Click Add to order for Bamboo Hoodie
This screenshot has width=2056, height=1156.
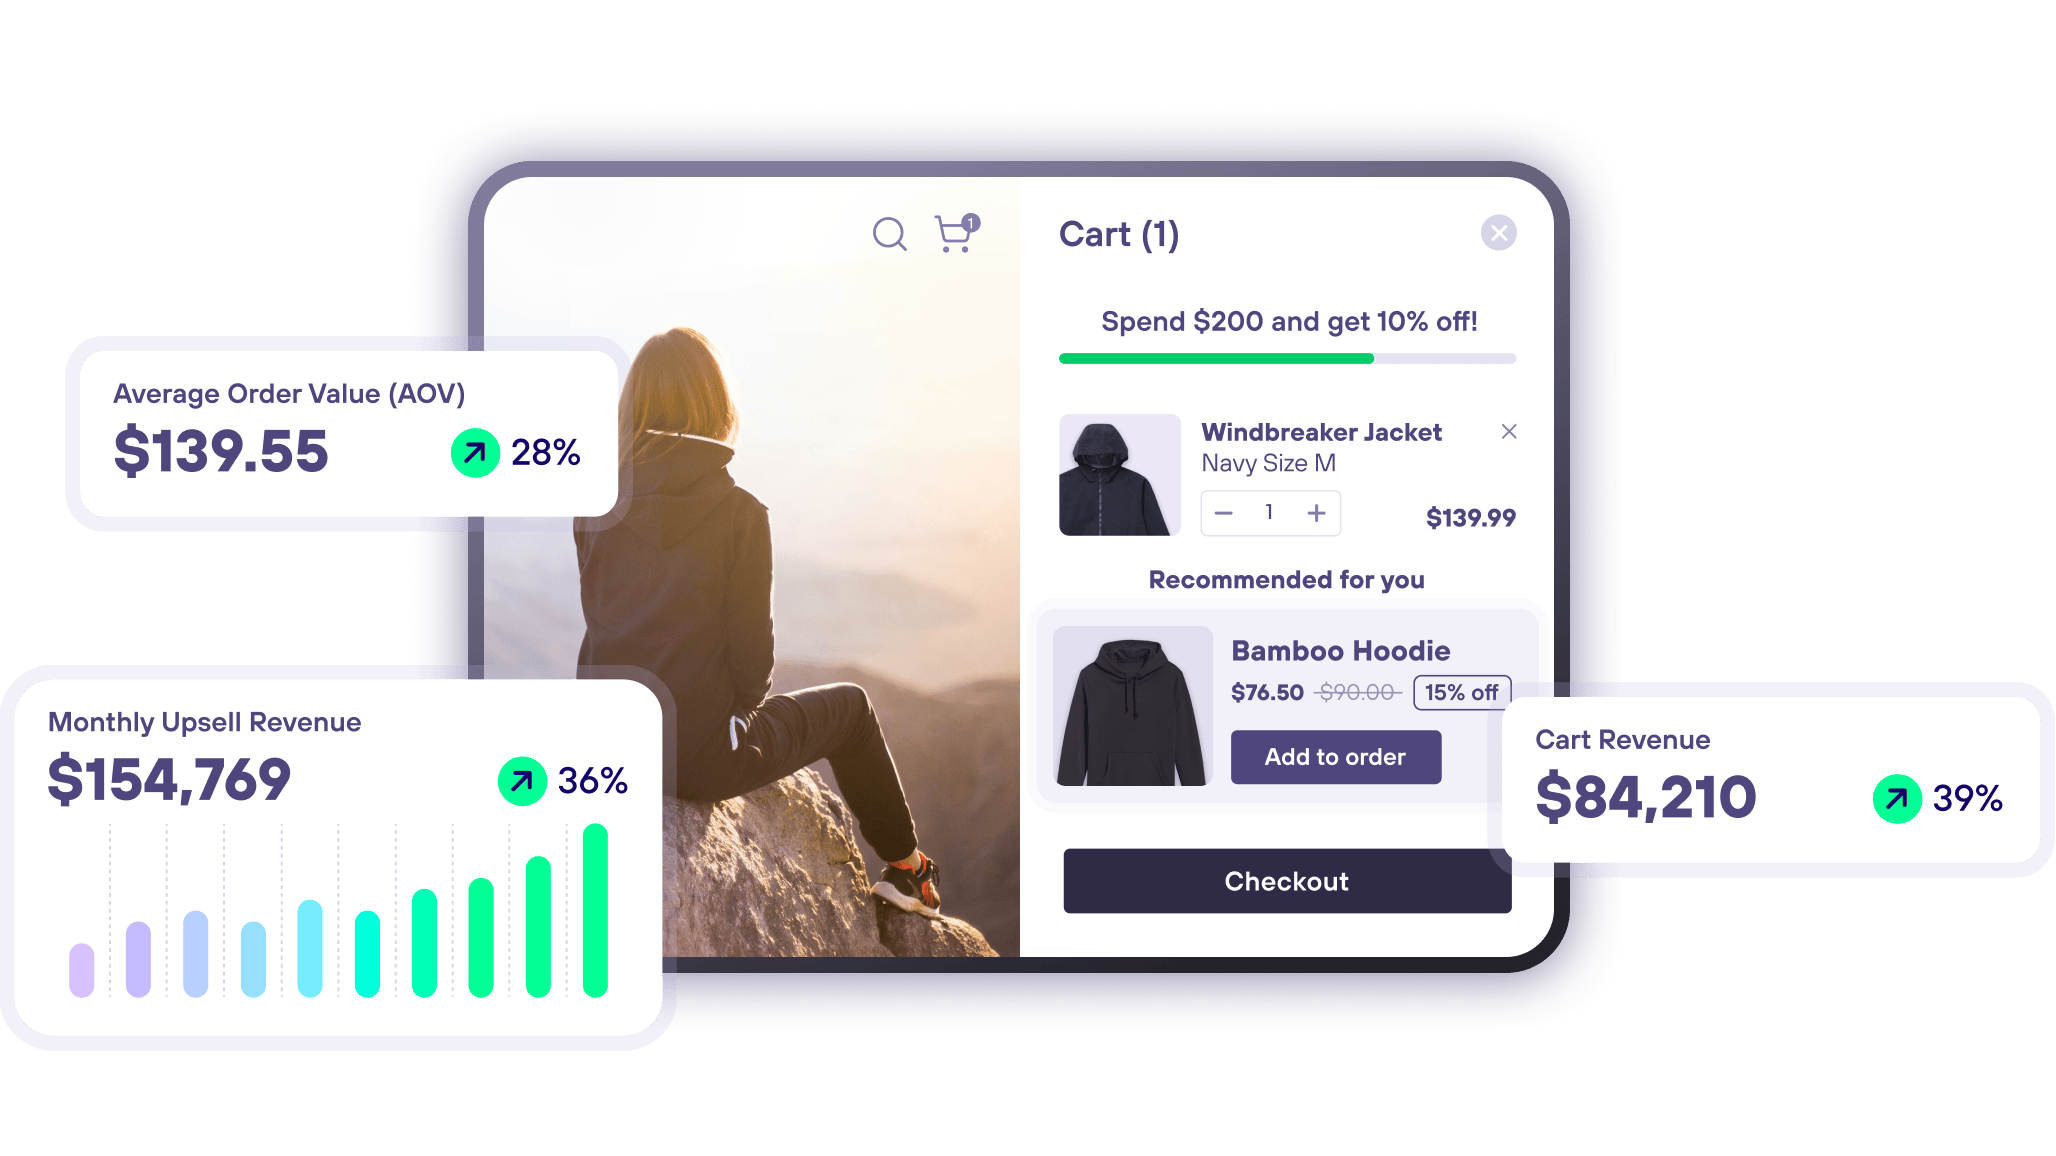tap(1332, 757)
